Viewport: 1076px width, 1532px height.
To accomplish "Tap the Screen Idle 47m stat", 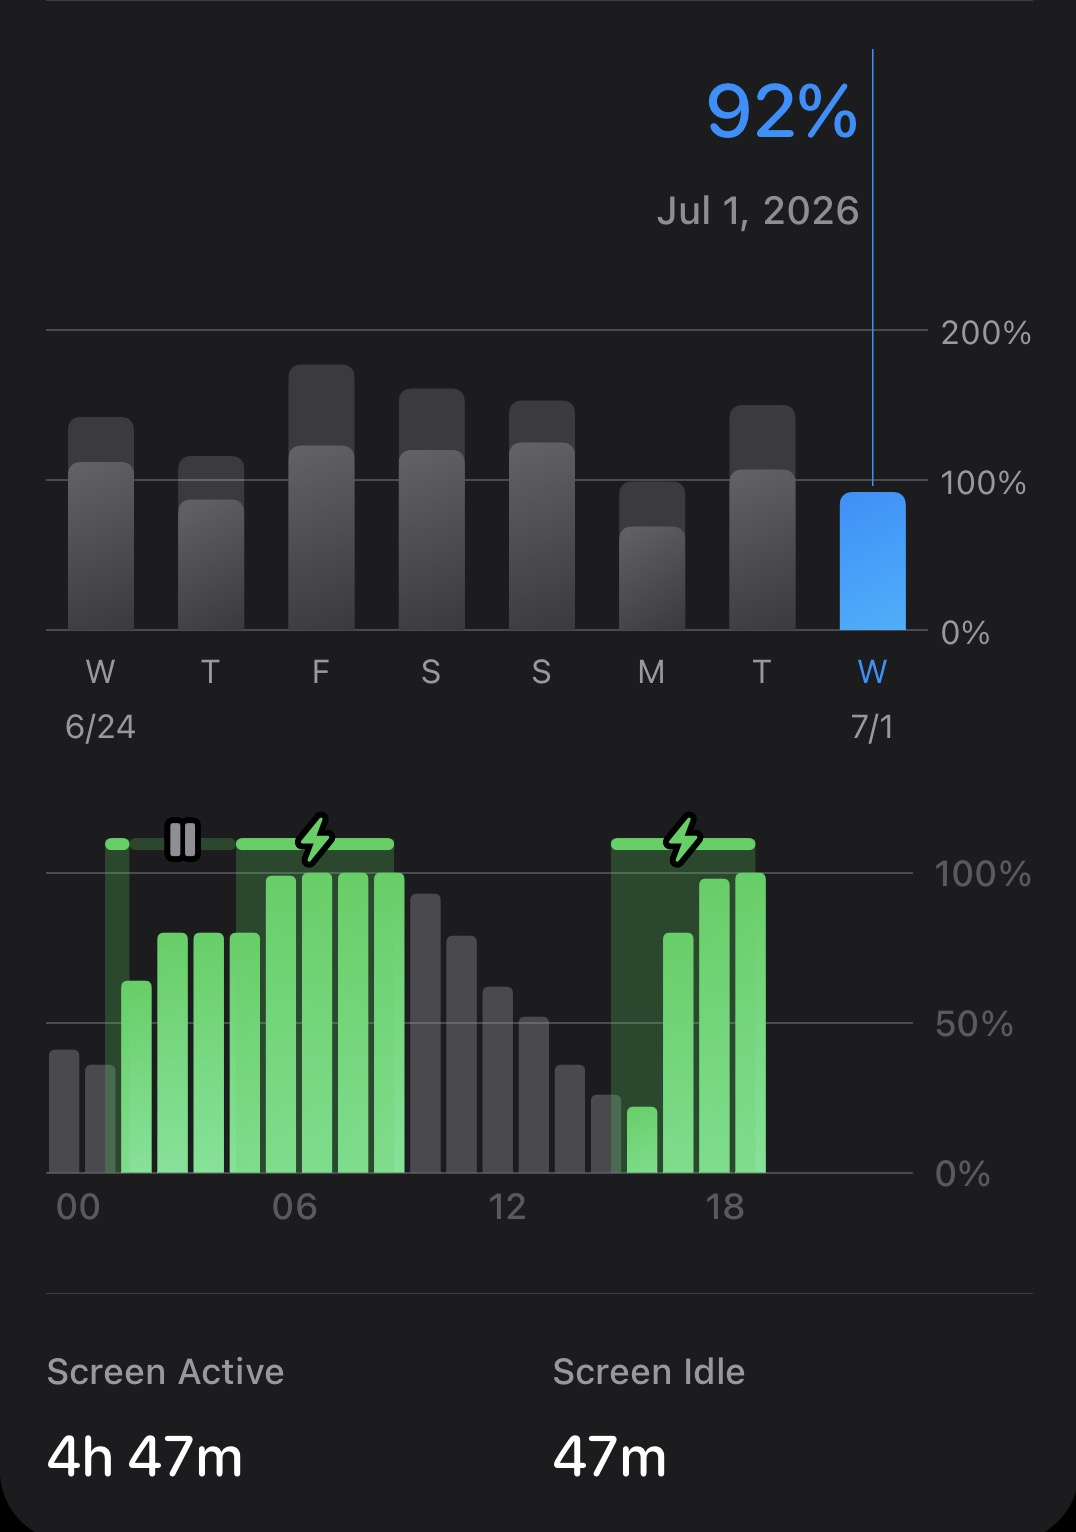I will click(649, 1415).
